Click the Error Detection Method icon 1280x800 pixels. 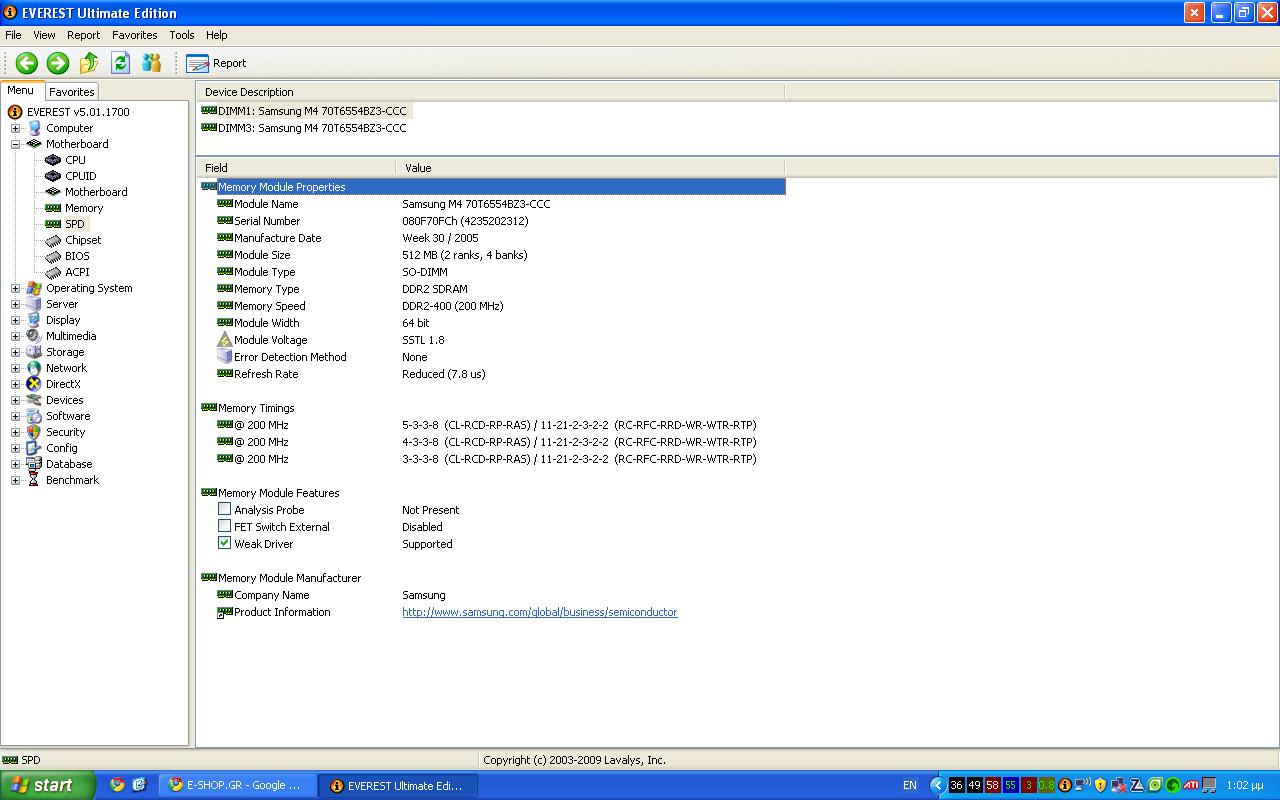[225, 357]
